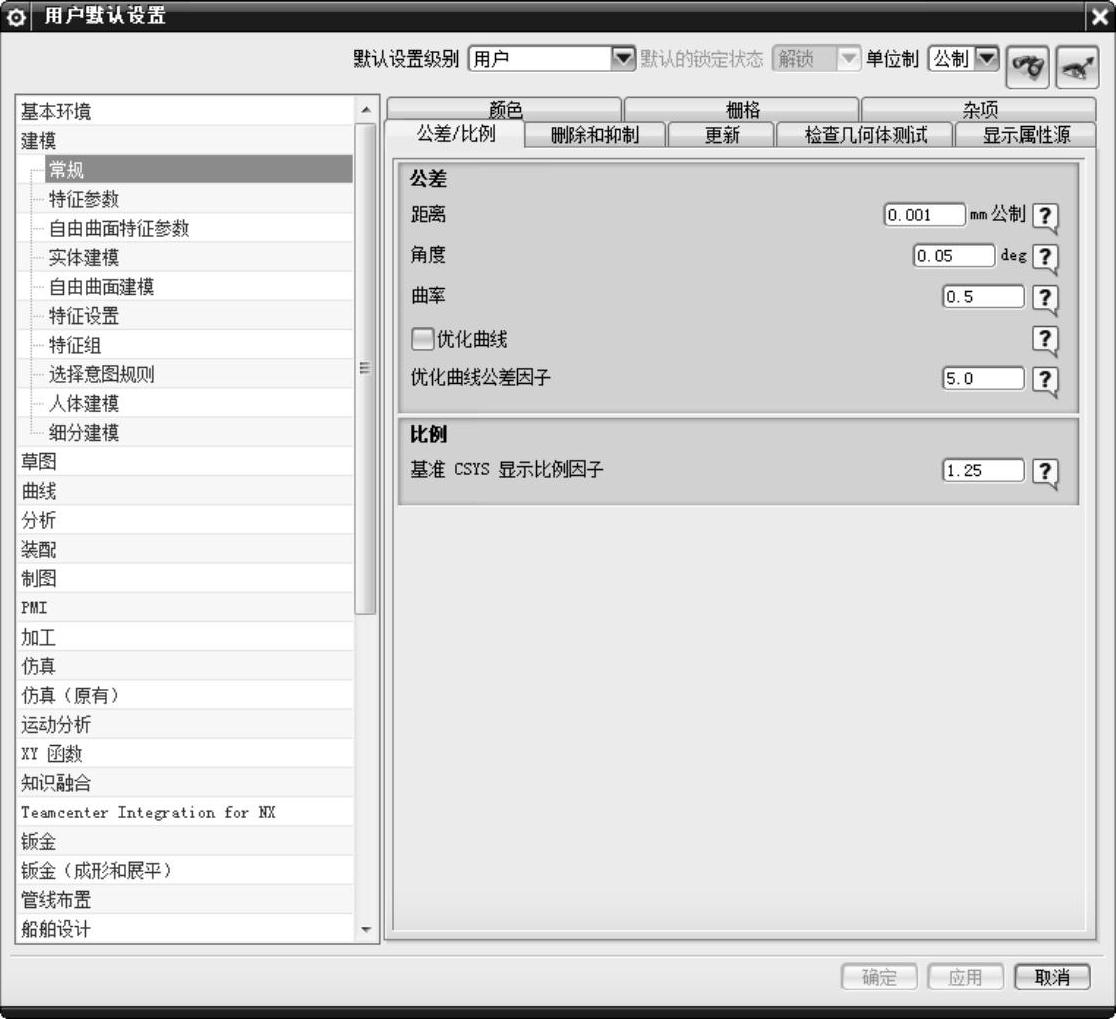Open help for 优化曲线公差因子

(x=1045, y=379)
